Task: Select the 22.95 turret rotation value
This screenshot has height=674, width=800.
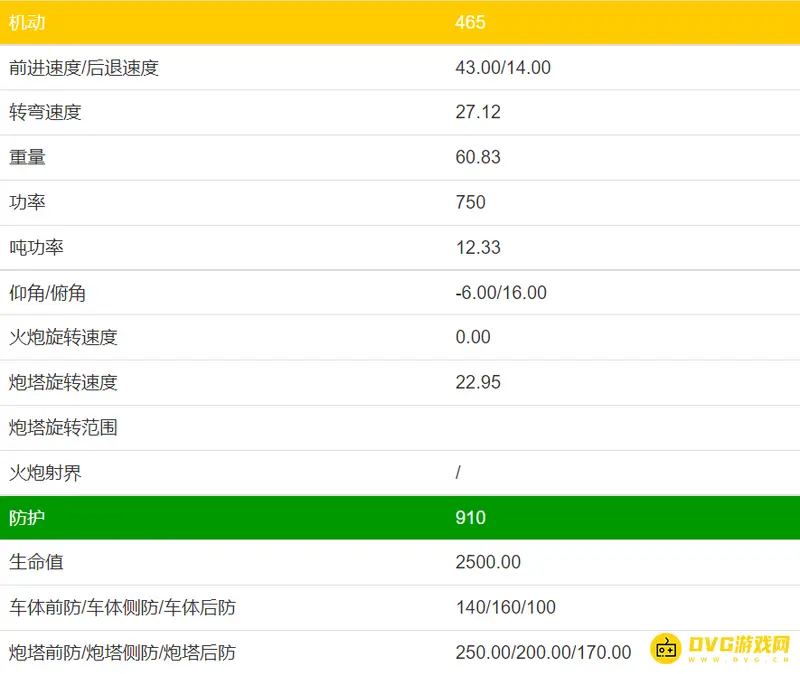Action: pos(478,382)
